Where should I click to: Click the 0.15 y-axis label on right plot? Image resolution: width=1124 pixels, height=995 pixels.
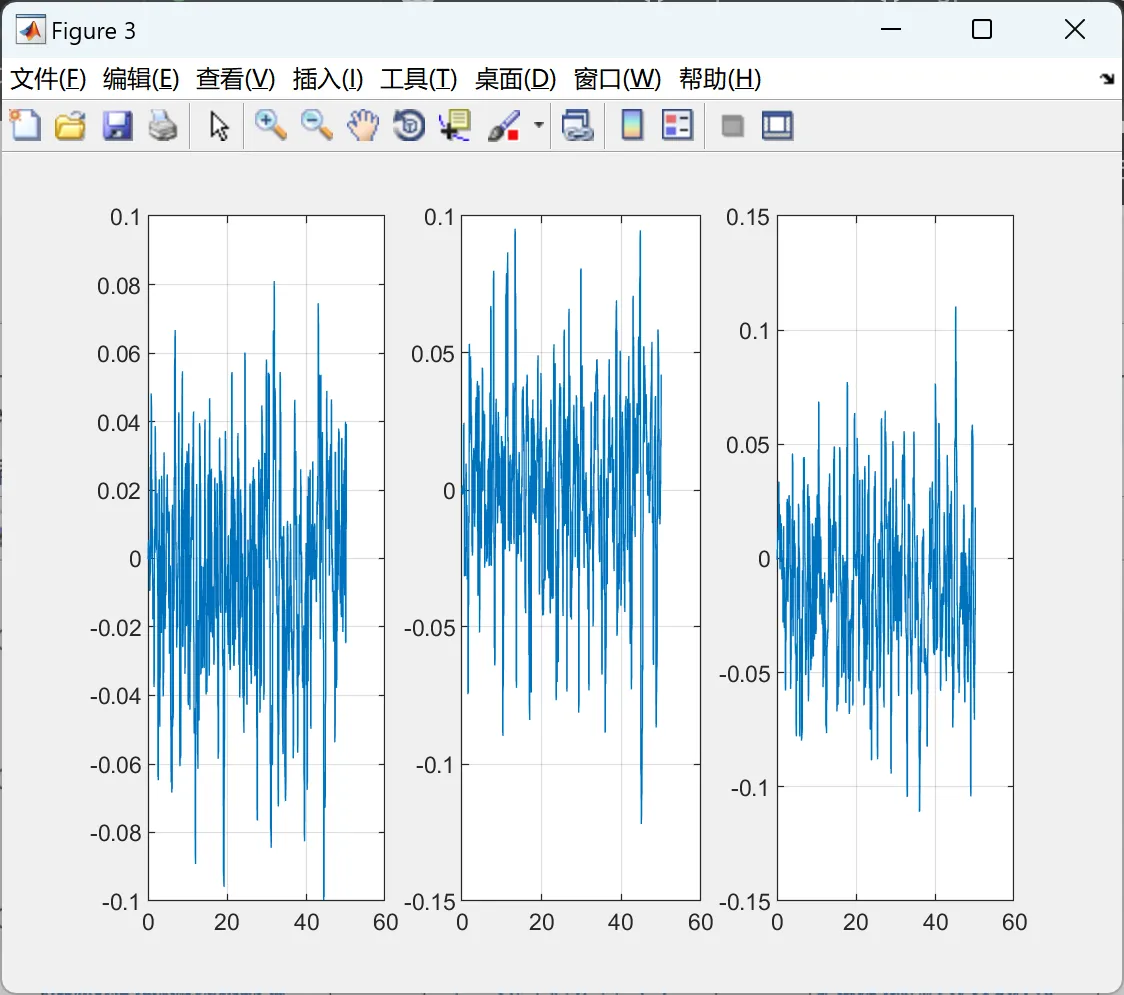coord(748,217)
